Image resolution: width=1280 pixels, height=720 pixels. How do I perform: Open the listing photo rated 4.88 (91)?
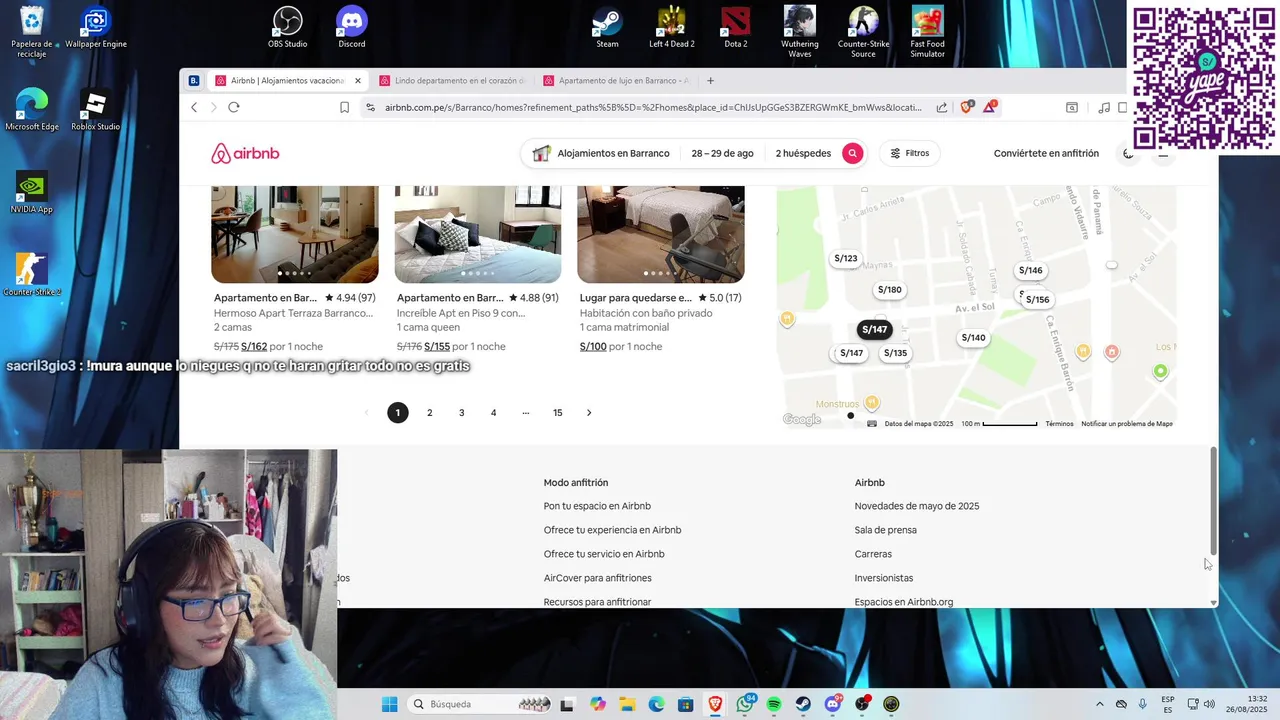coord(478,234)
